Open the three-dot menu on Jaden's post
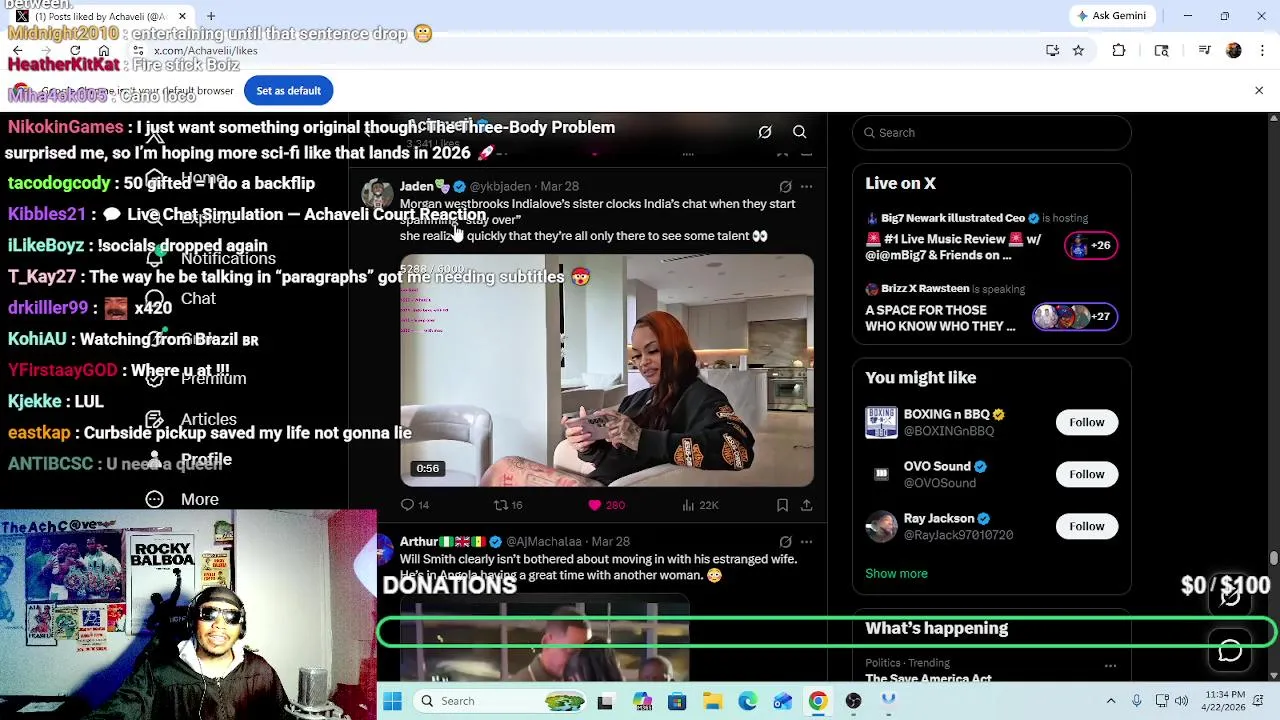 [806, 186]
